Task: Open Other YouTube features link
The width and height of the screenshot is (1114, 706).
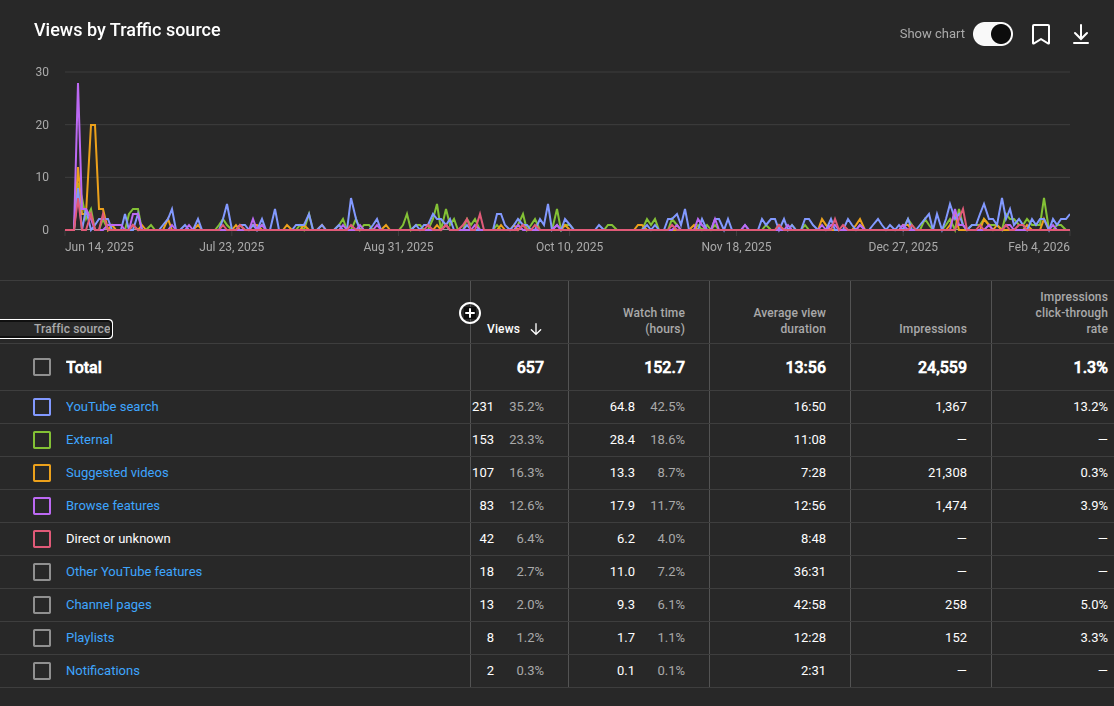Action: 134,572
